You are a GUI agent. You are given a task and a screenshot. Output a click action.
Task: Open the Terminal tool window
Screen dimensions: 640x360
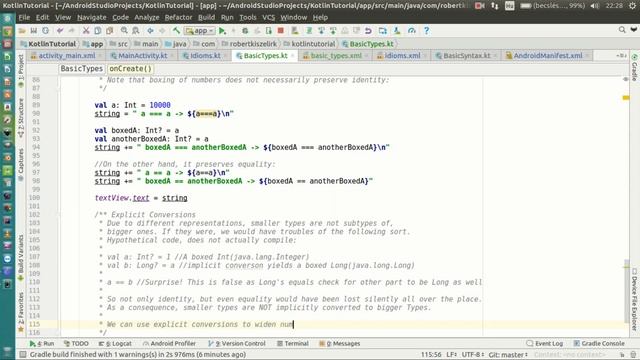click(x=293, y=344)
